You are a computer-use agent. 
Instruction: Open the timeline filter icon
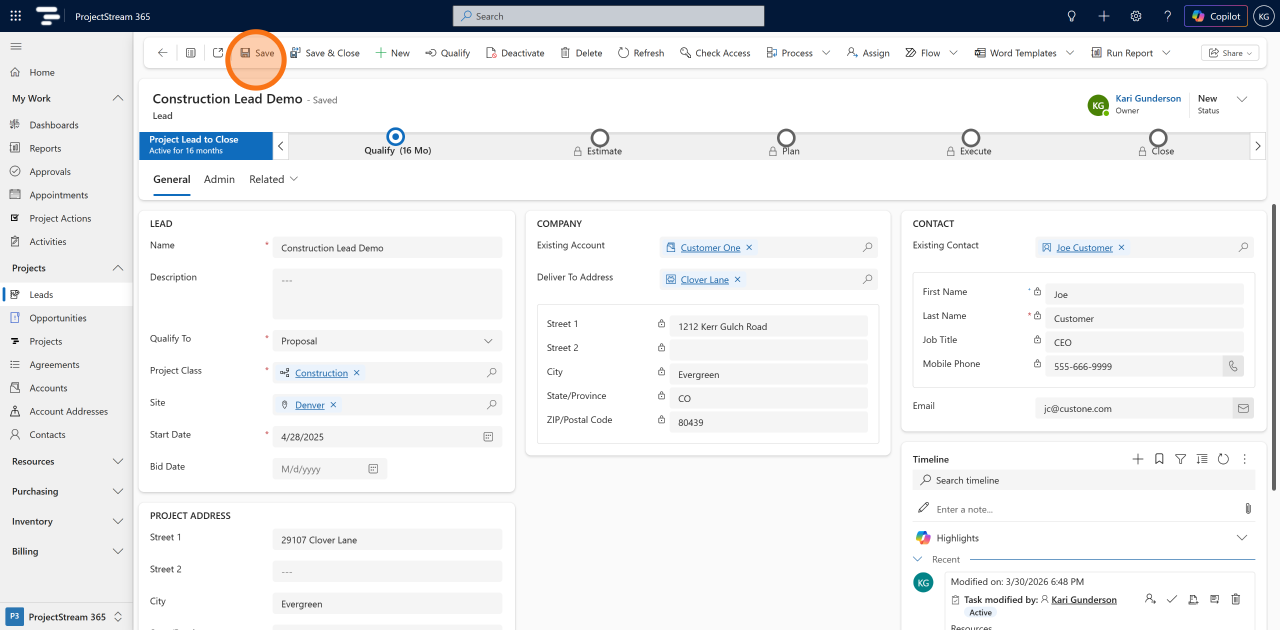[1180, 459]
